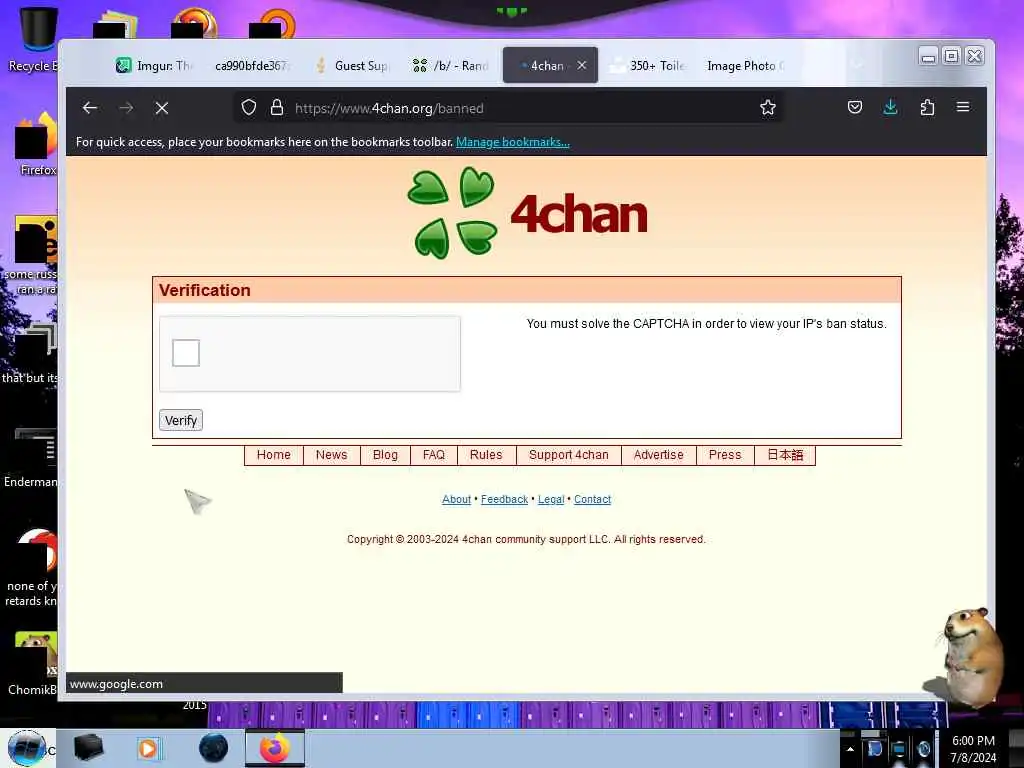The height and width of the screenshot is (768, 1024).
Task: Open the About footer link
Action: pos(456,500)
